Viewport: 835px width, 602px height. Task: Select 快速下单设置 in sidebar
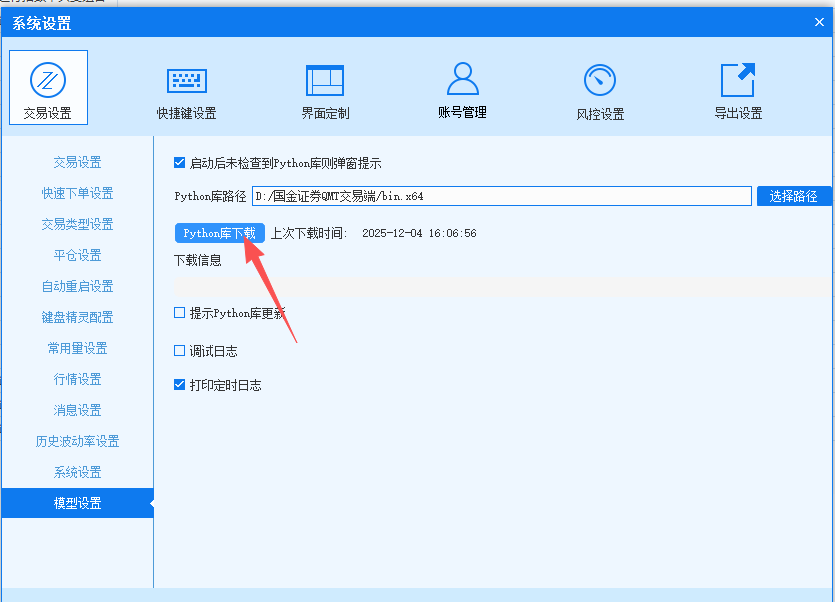(77, 193)
